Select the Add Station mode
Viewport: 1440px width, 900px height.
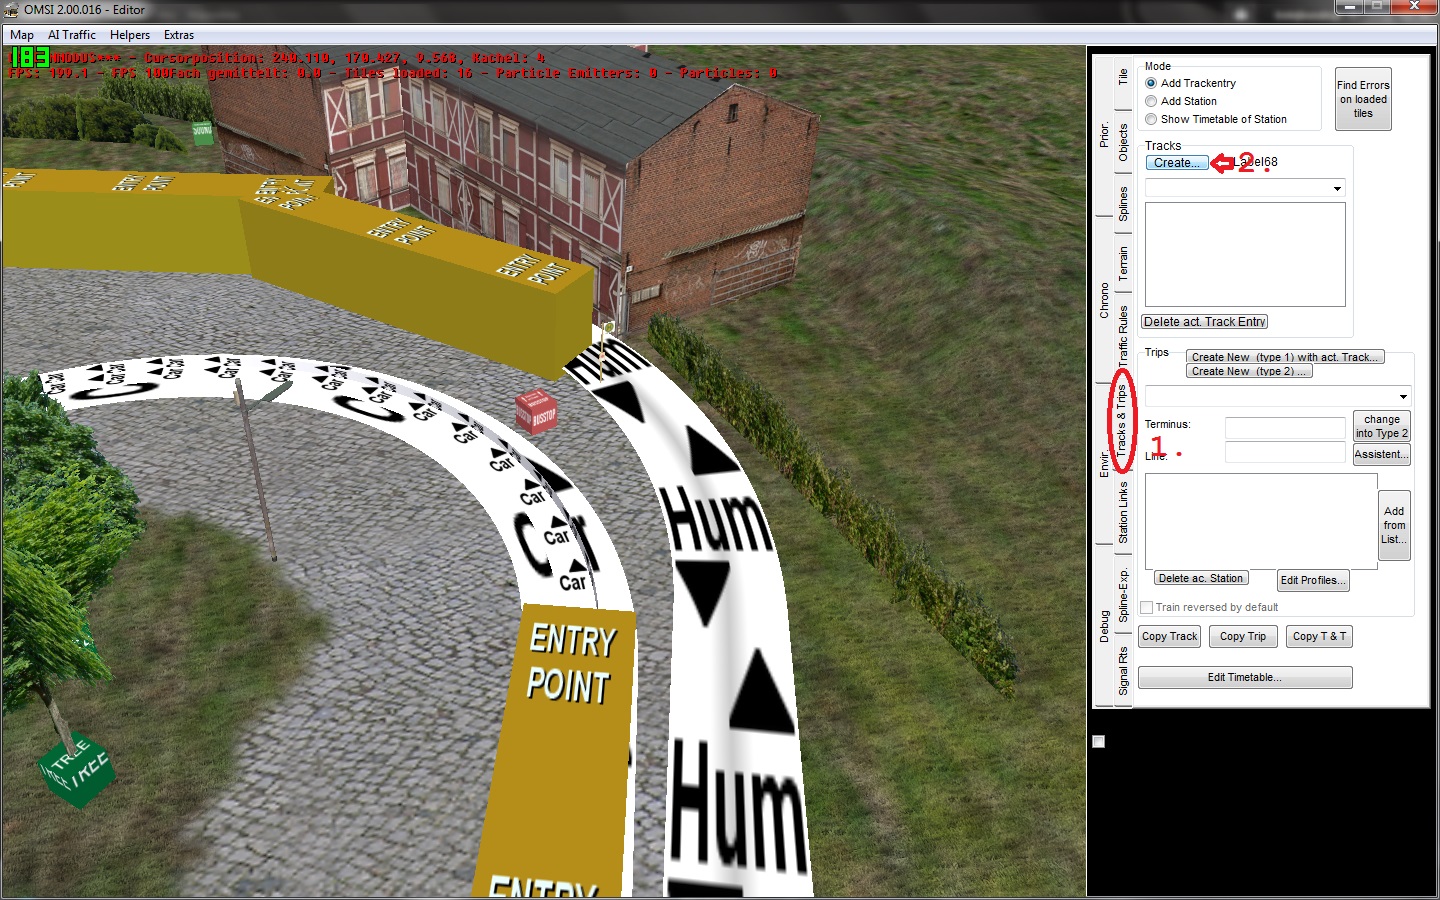(1151, 101)
